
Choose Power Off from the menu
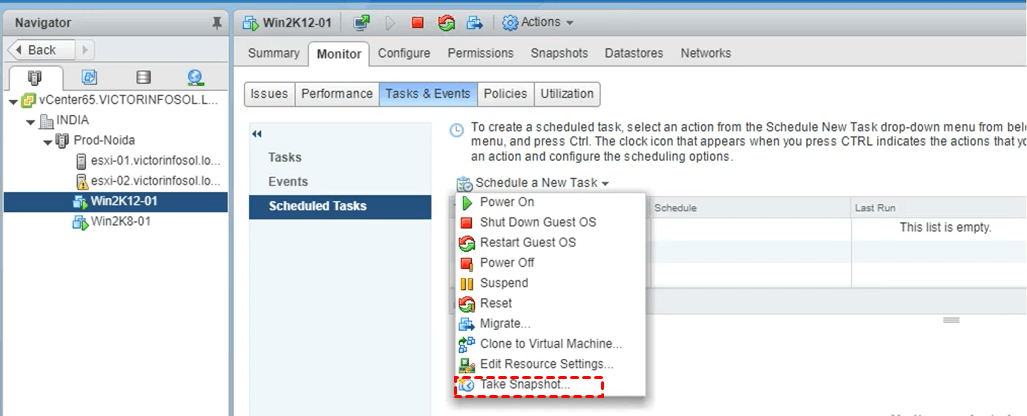point(550,263)
